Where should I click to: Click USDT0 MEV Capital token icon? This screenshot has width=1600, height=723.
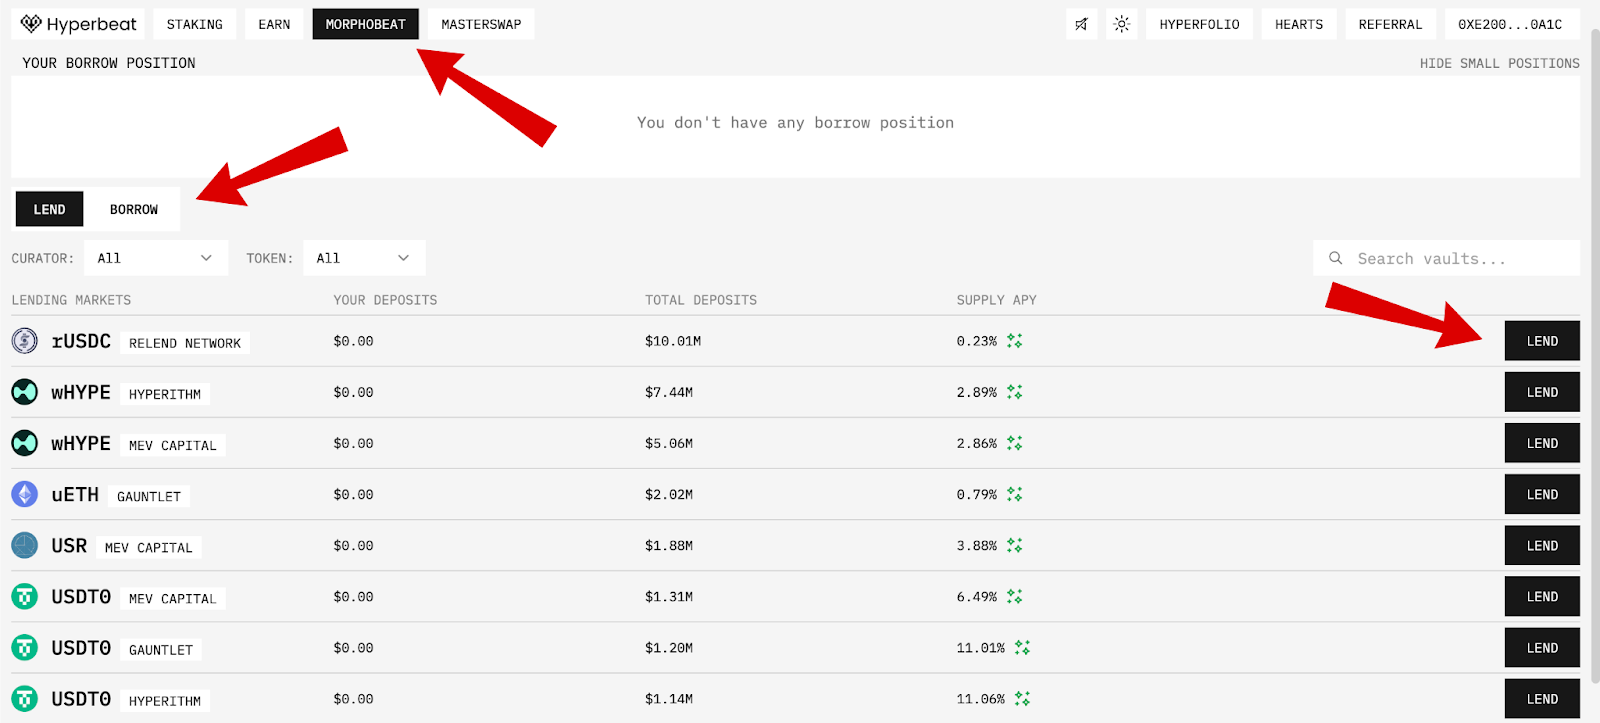pos(25,597)
